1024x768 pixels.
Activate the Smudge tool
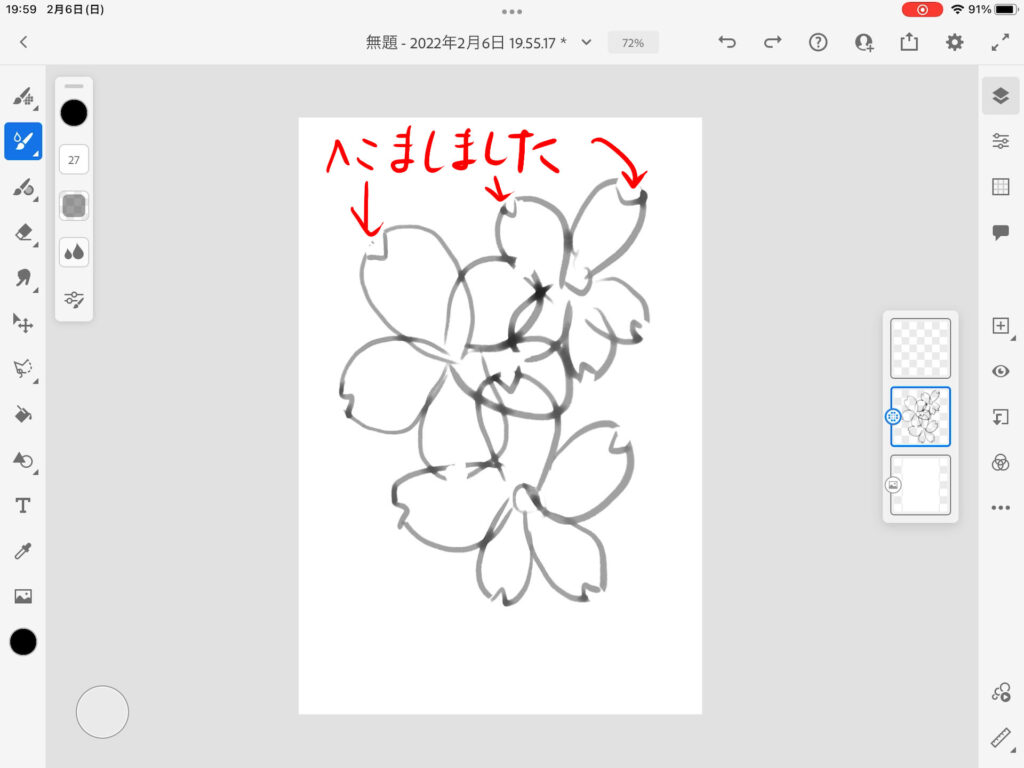coord(22,277)
